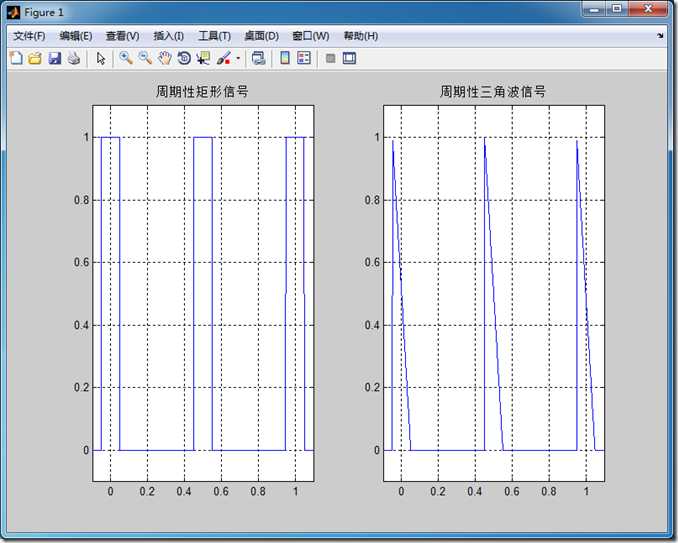Open the 工具(T) menu
This screenshot has width=678, height=543.
click(x=214, y=36)
